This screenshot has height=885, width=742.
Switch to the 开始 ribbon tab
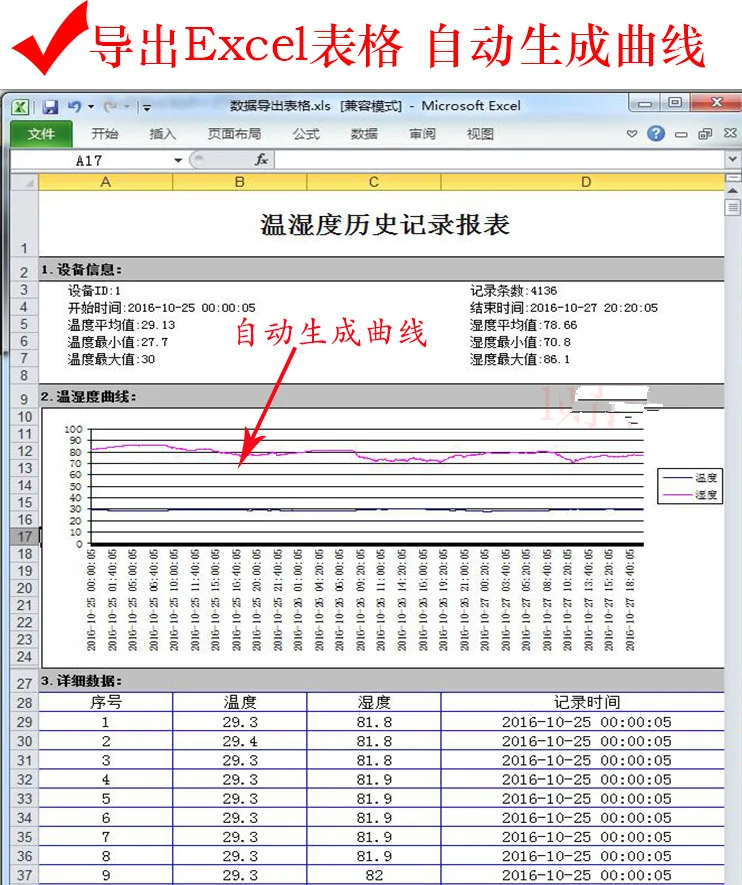pos(104,134)
